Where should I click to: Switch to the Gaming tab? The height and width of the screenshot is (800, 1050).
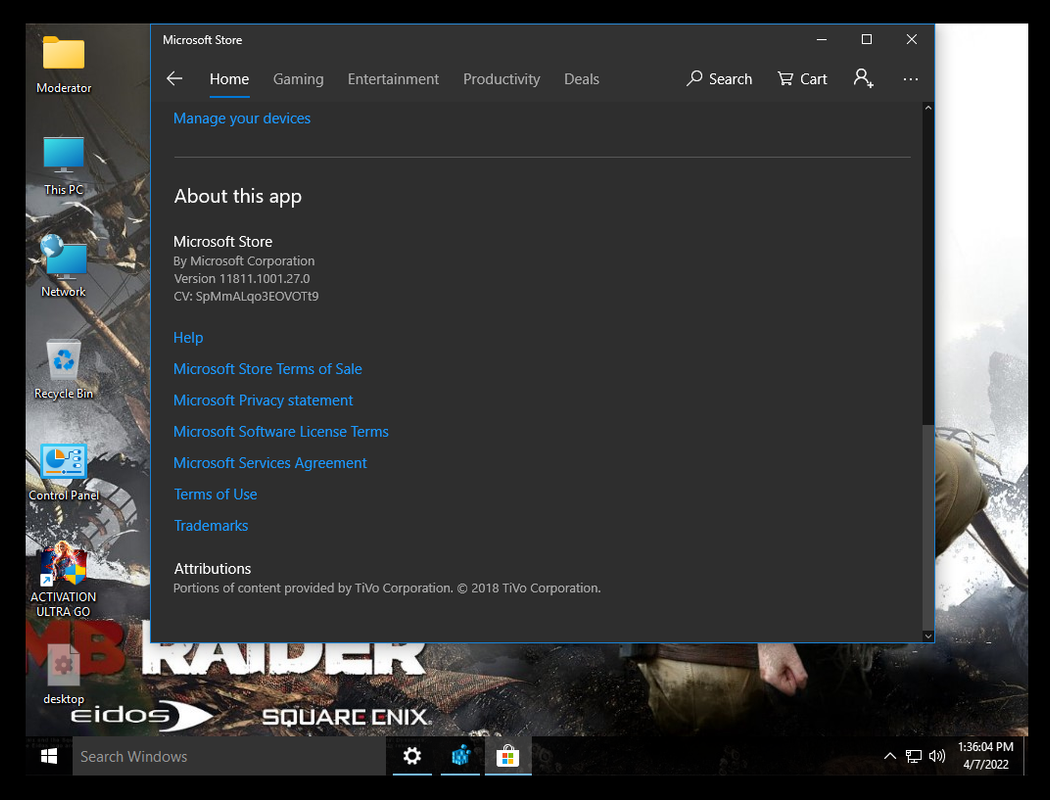click(x=298, y=79)
